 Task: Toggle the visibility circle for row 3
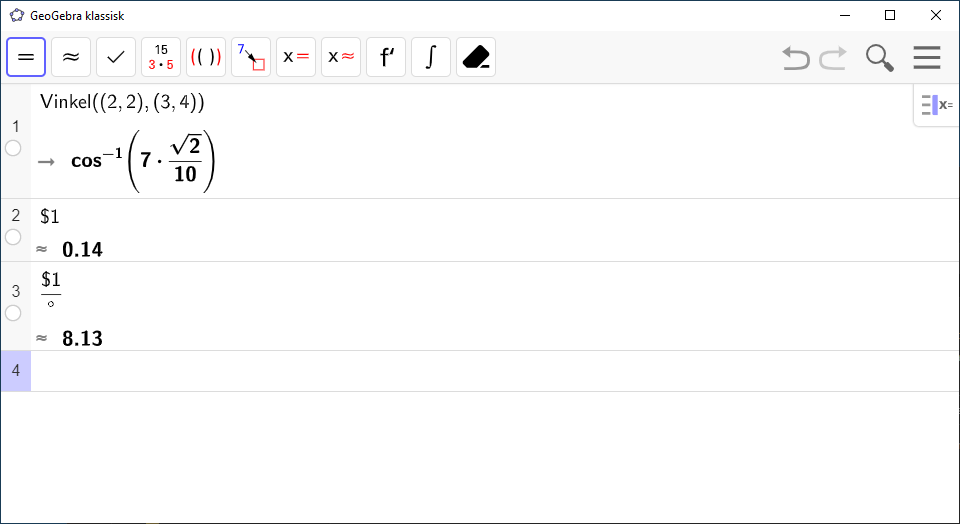(x=13, y=313)
